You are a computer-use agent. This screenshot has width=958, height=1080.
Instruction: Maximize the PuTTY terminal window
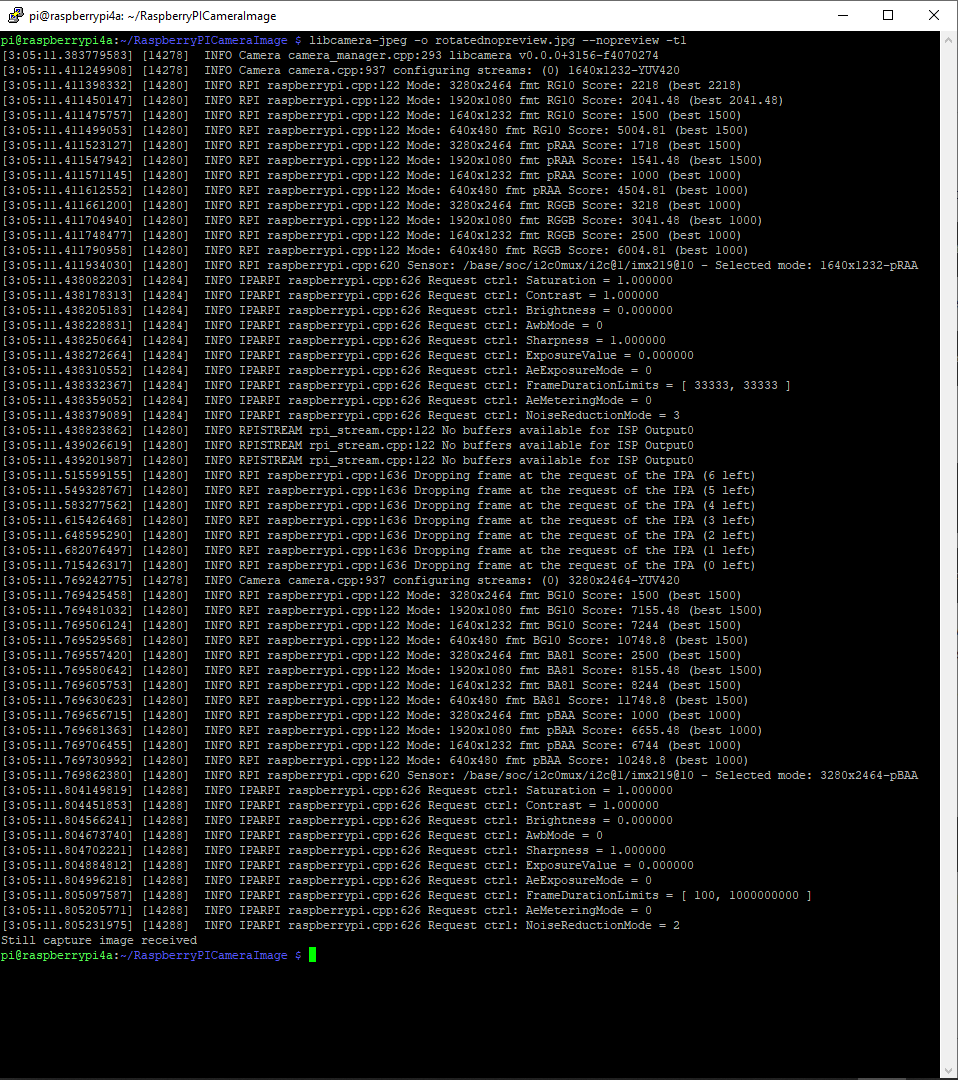coord(888,16)
